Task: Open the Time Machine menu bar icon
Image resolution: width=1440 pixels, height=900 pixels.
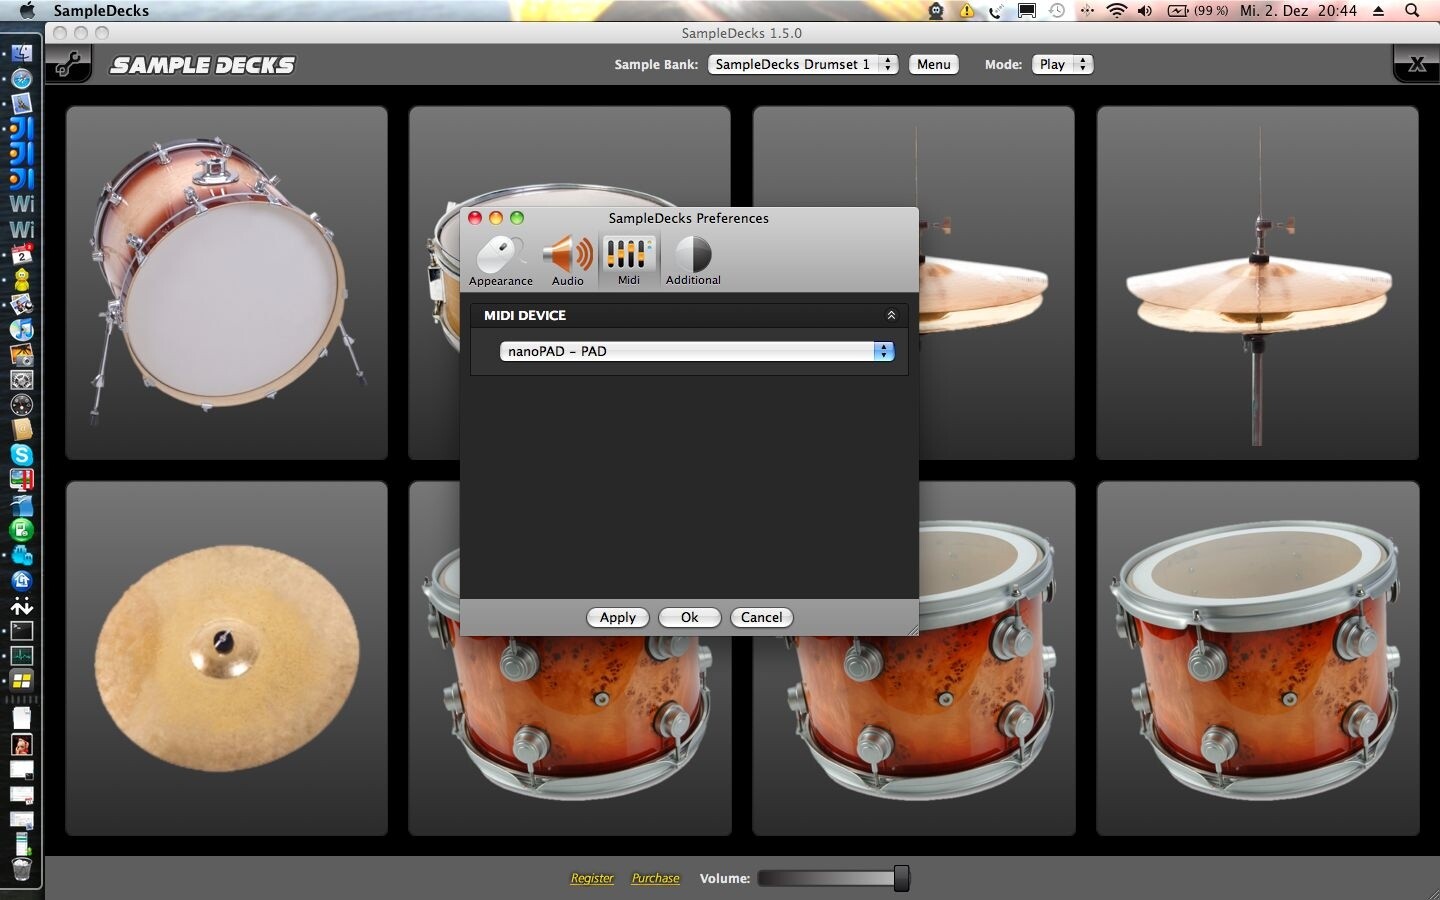Action: (1057, 12)
